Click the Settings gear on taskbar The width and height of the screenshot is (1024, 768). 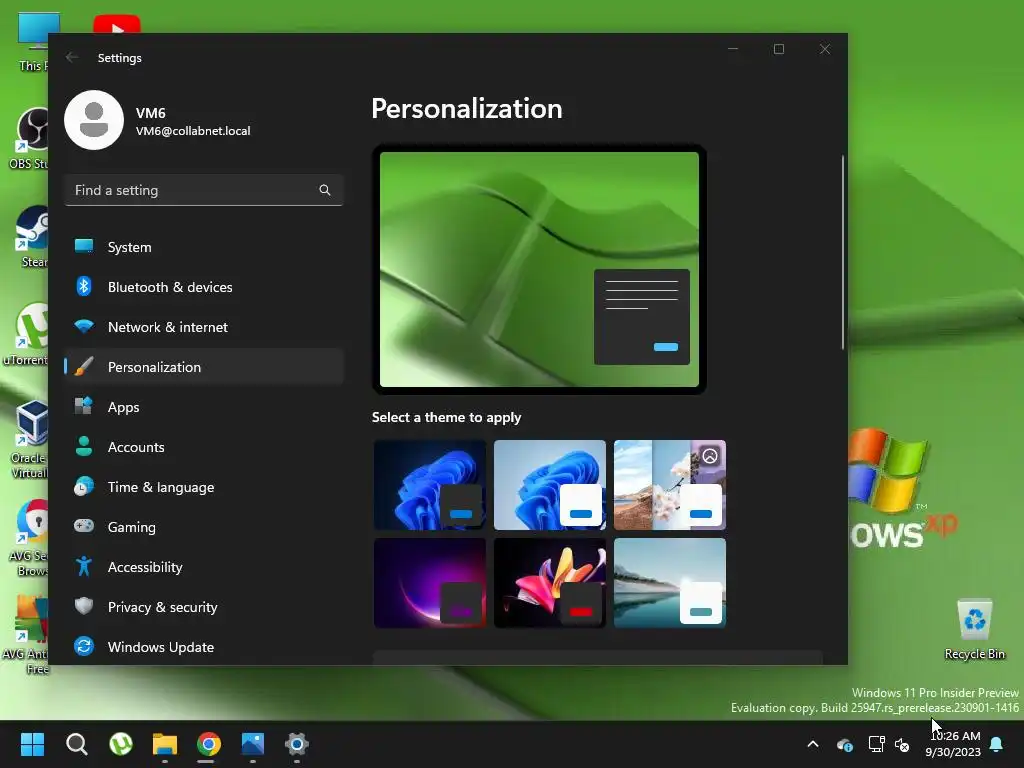click(296, 744)
